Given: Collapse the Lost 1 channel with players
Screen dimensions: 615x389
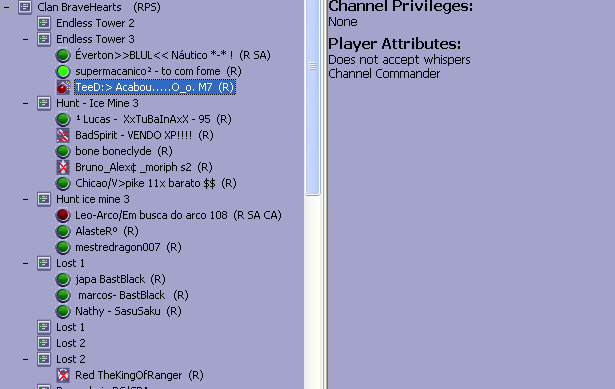Looking at the screenshot, I should click(25, 264).
